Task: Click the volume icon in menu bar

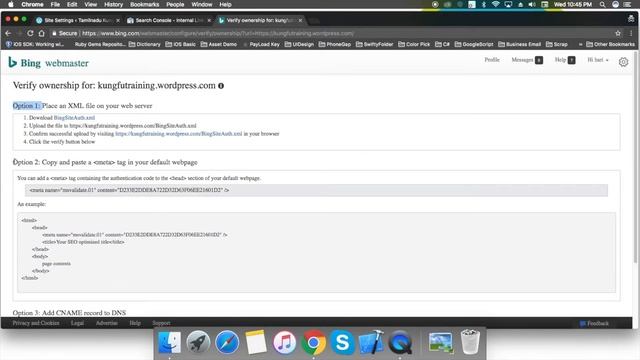Action: tap(532, 4)
